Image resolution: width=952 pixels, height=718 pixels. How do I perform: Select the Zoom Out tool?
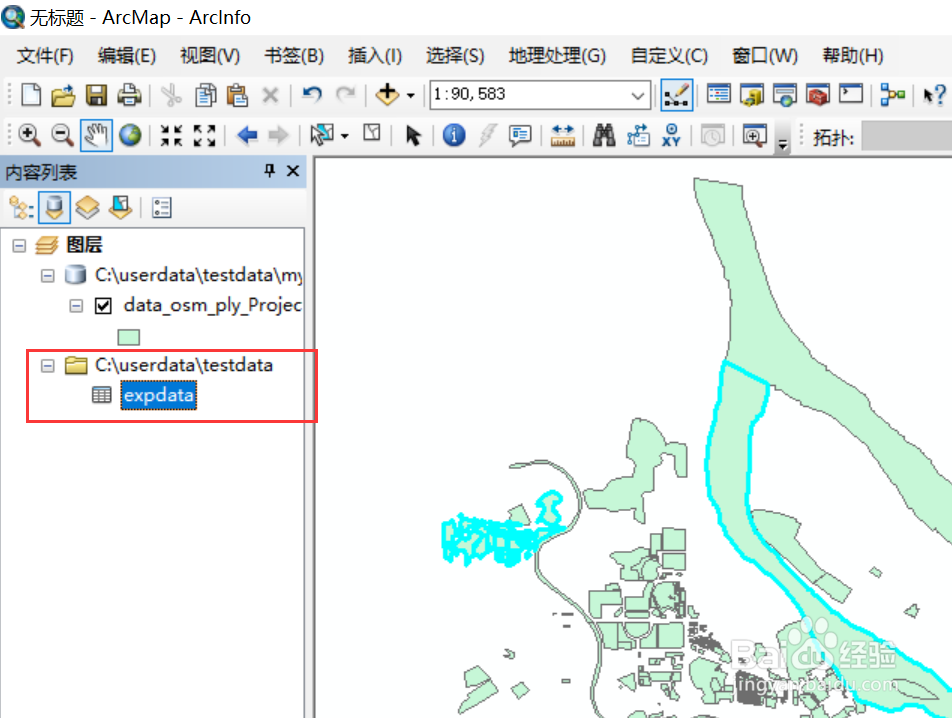(63, 135)
